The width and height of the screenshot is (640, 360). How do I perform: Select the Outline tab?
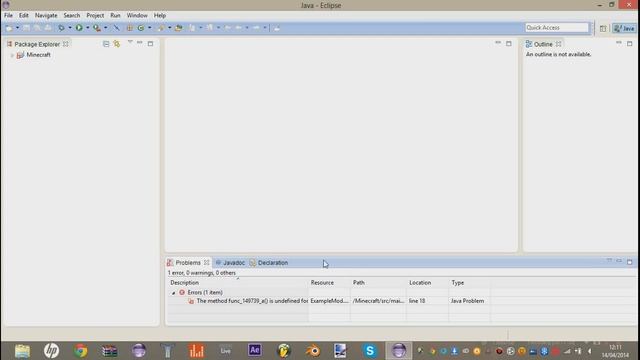pyautogui.click(x=543, y=44)
